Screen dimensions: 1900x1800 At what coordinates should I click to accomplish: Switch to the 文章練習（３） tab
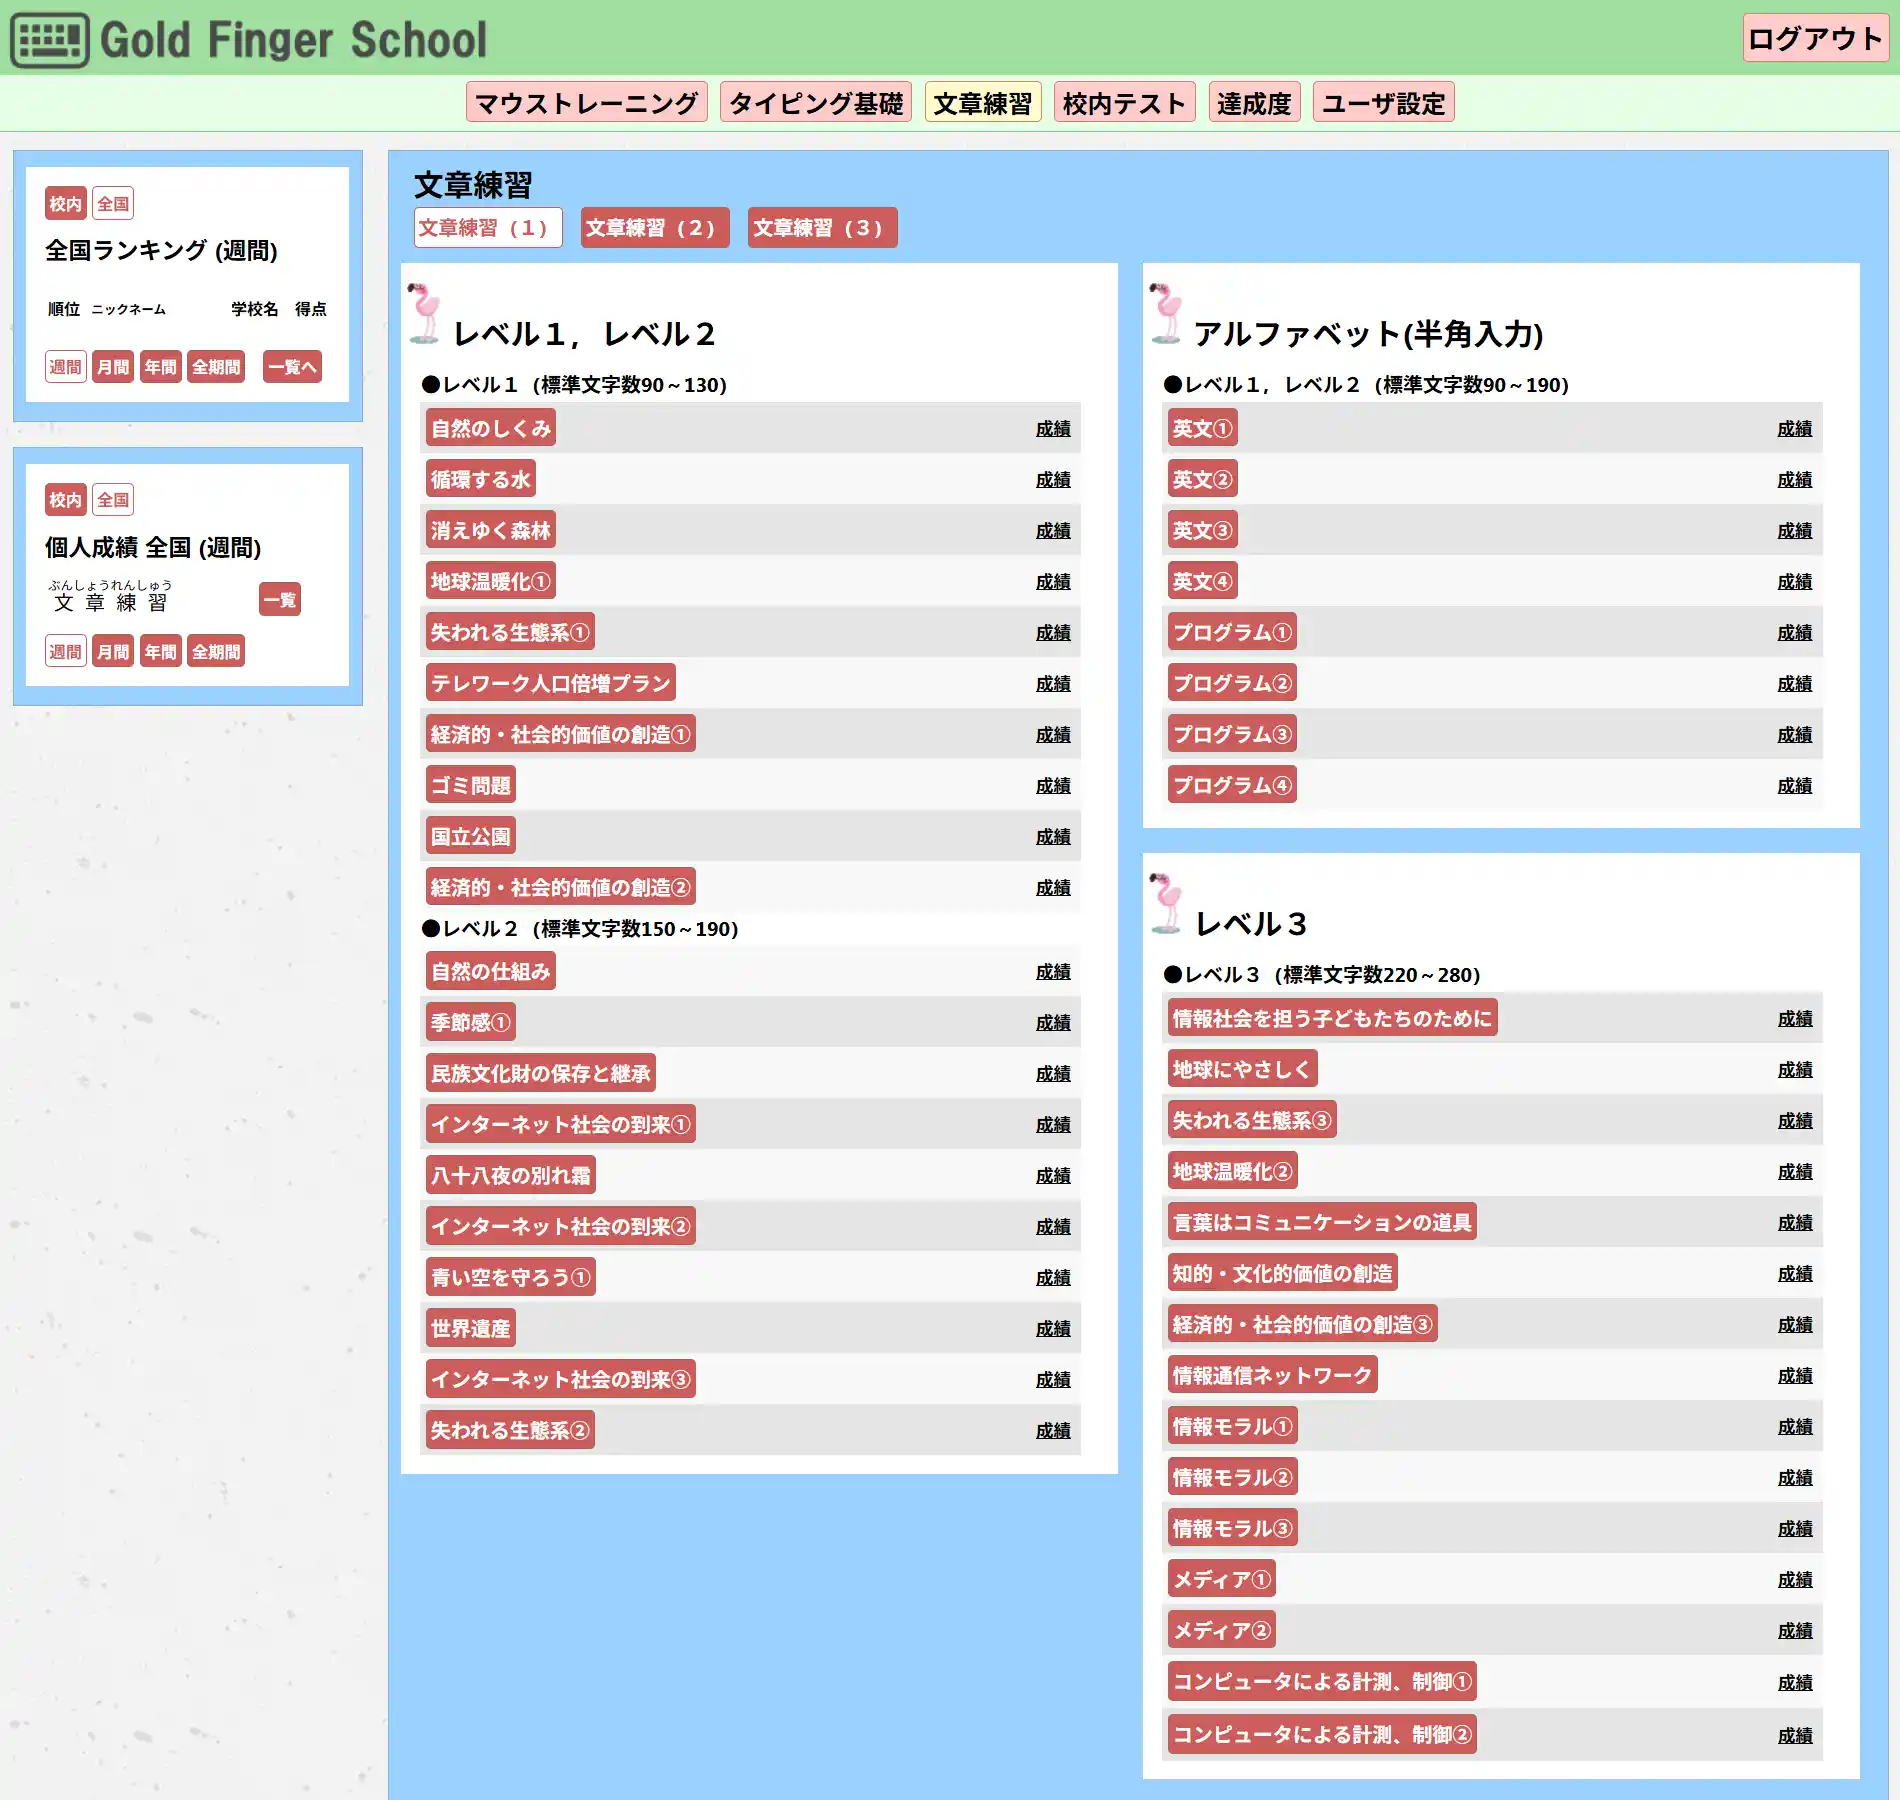[x=821, y=228]
